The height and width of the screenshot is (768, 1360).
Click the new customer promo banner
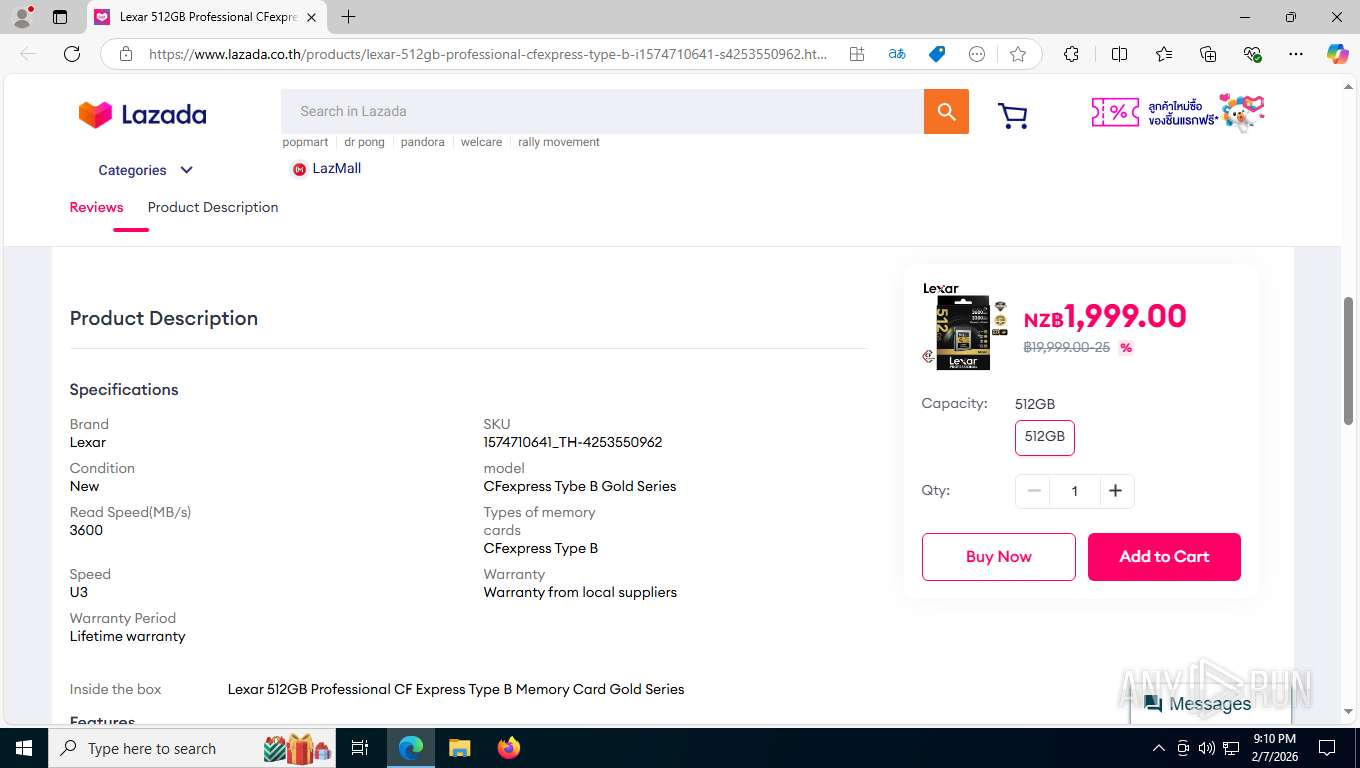coord(1178,112)
